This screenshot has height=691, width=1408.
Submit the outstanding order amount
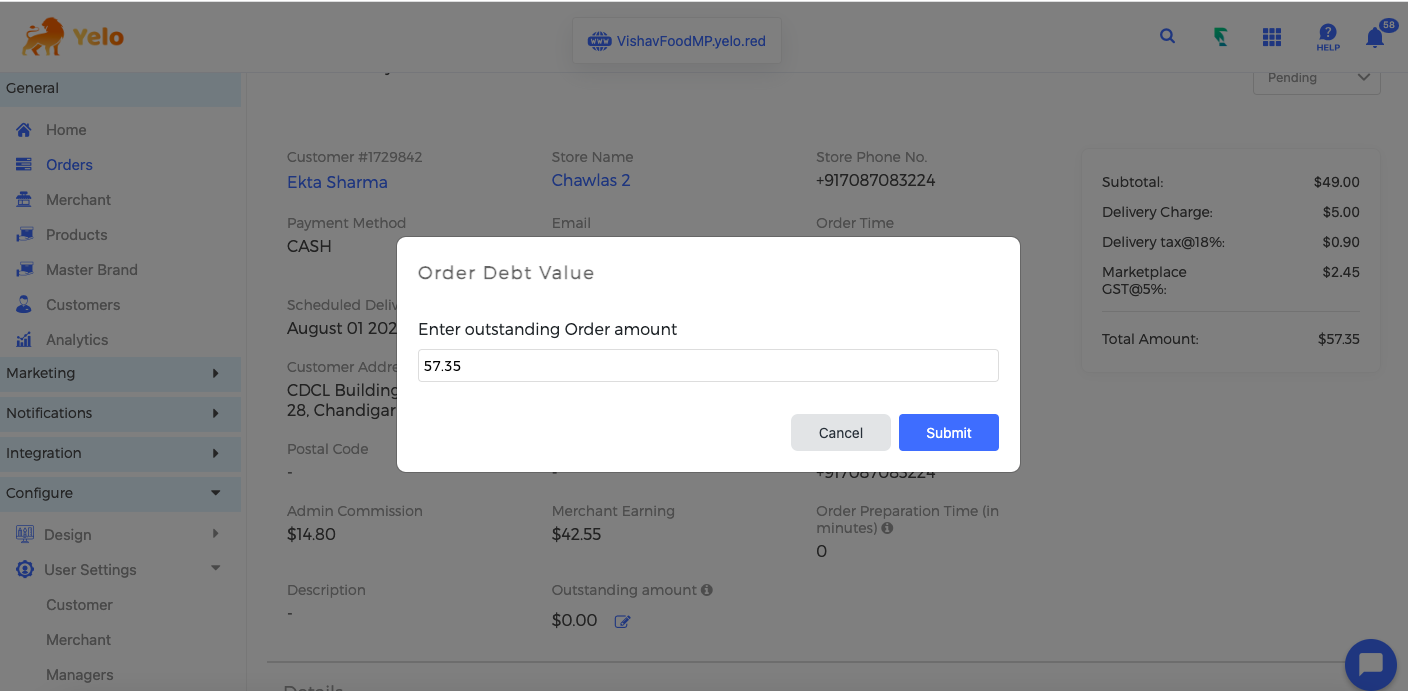[x=948, y=433]
